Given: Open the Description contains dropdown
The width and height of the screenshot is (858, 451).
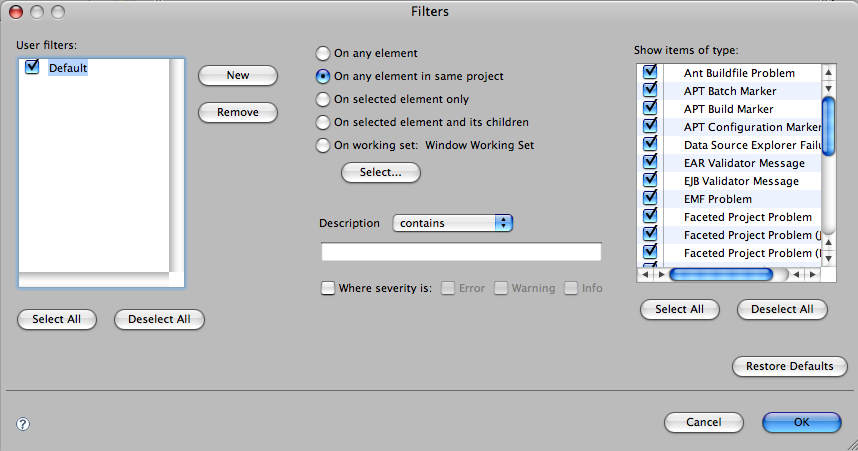Looking at the screenshot, I should [x=453, y=223].
